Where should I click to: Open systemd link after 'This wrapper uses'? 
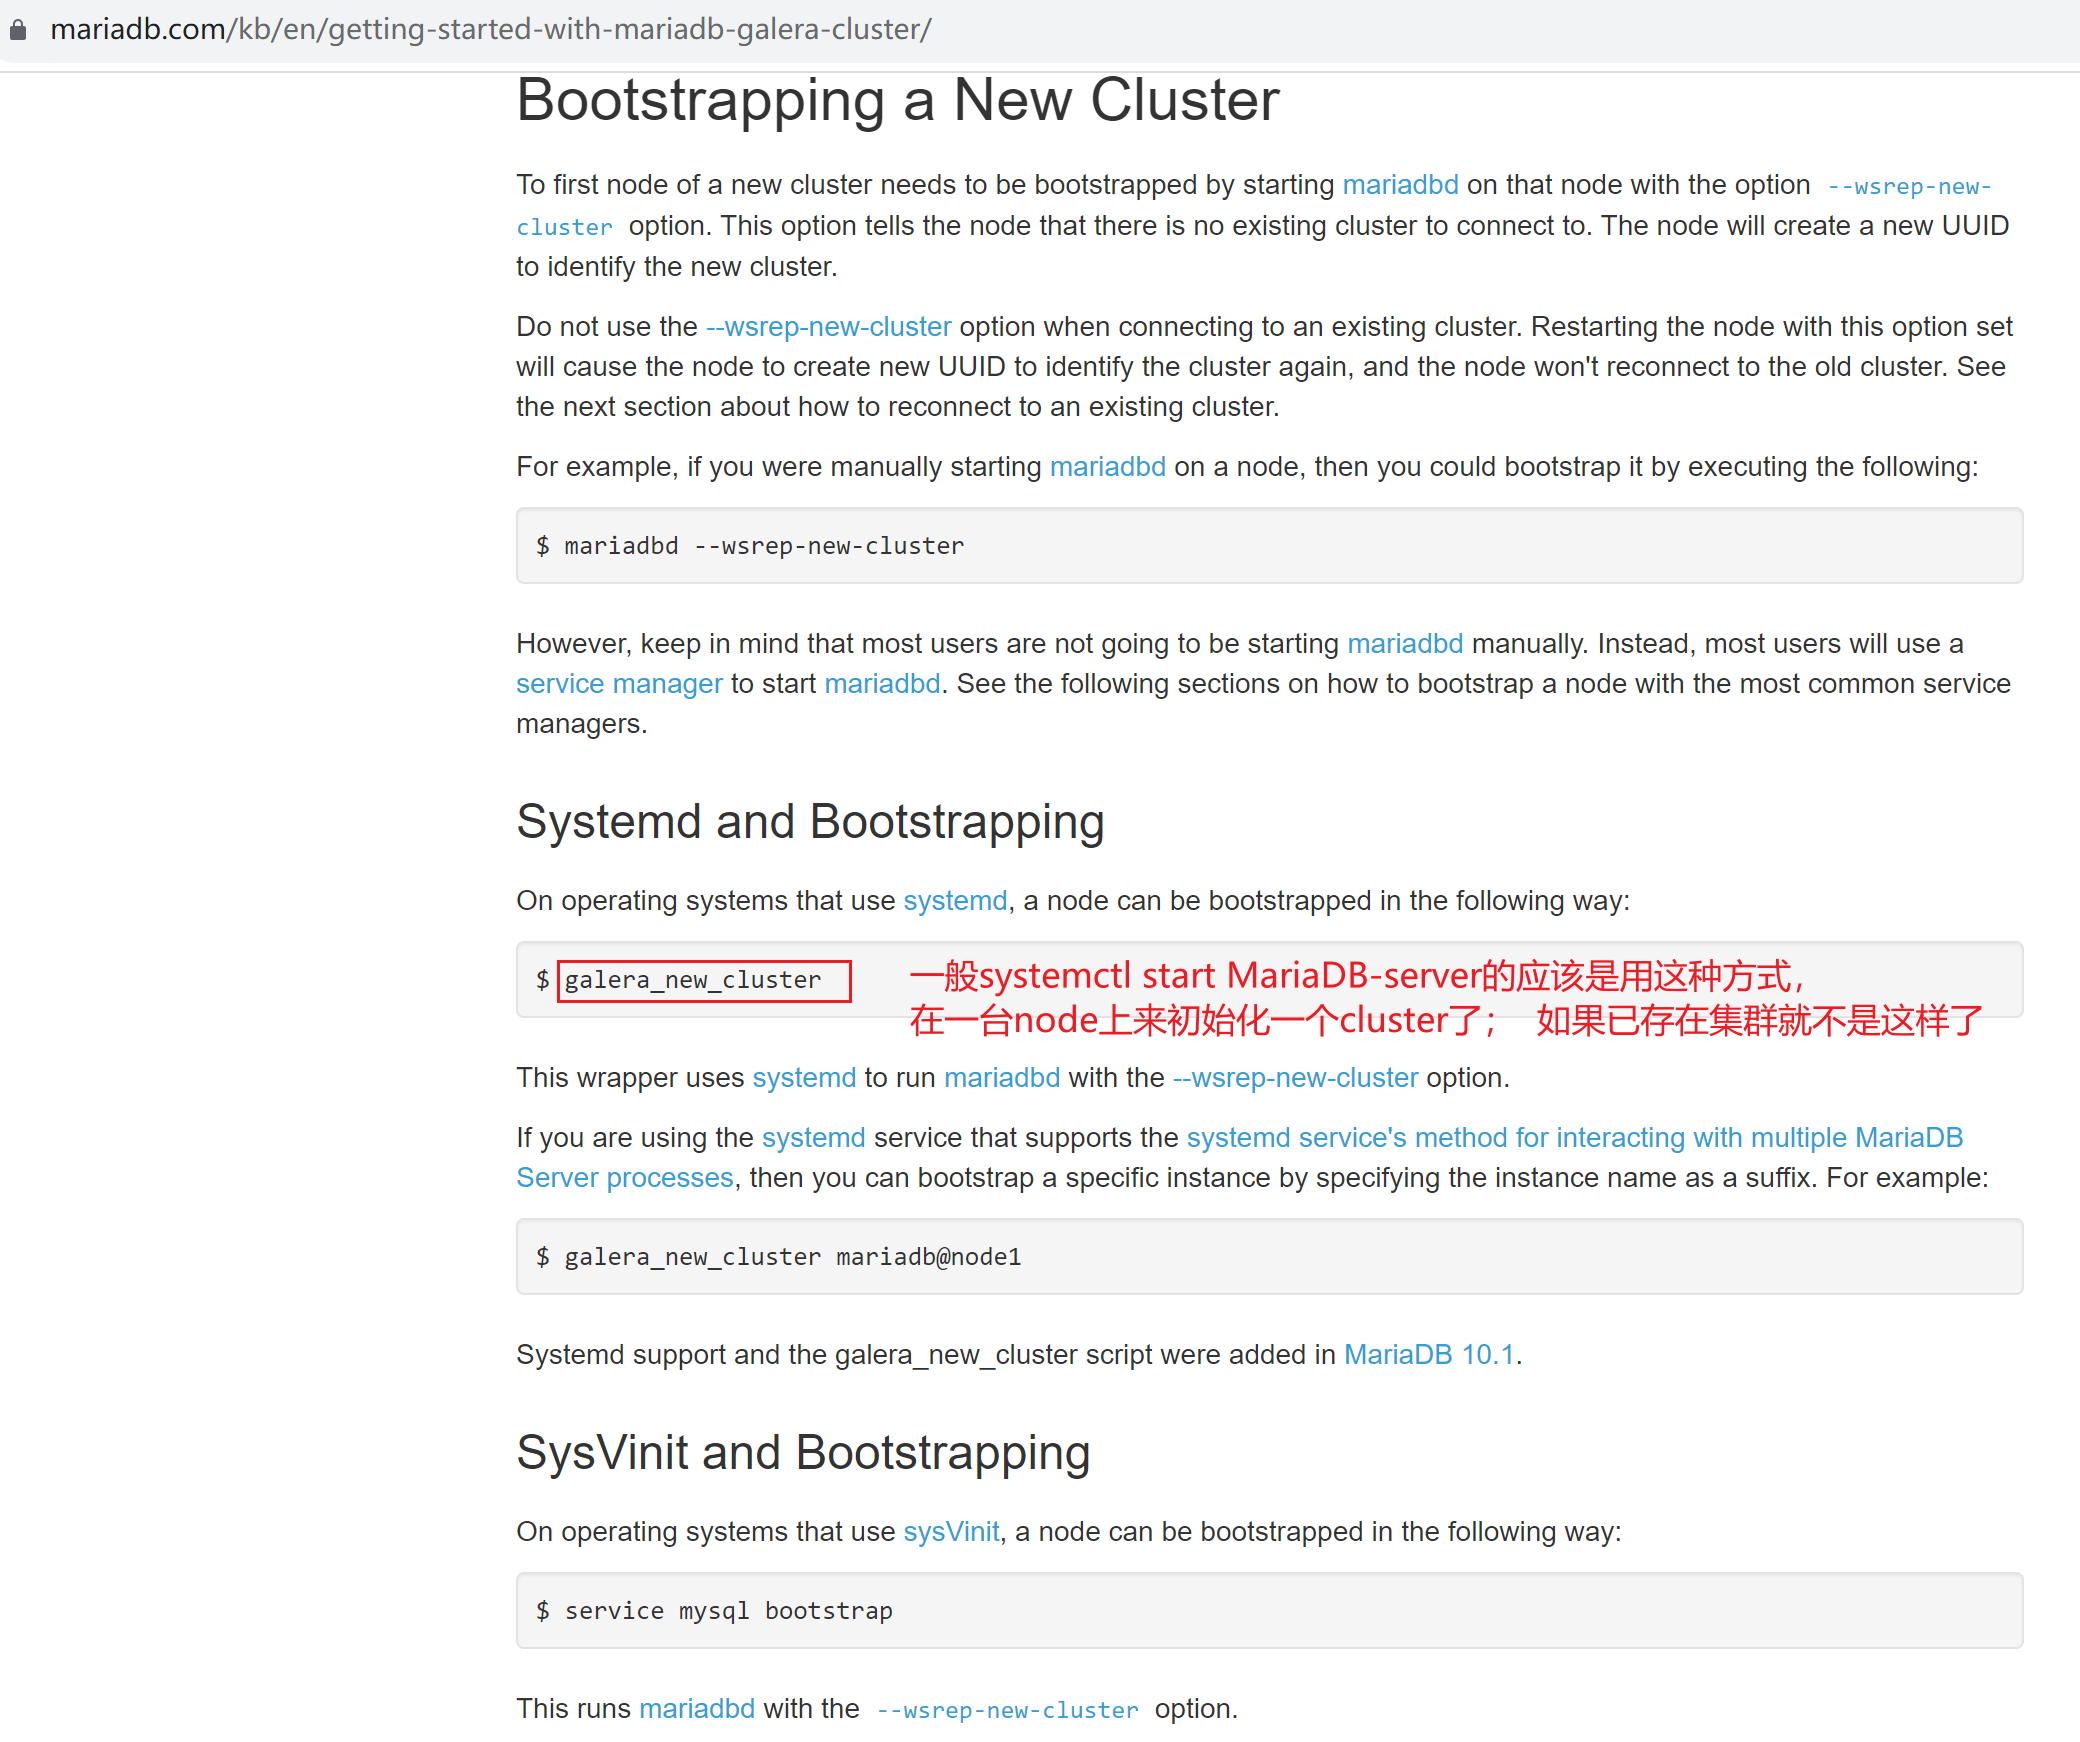804,1078
